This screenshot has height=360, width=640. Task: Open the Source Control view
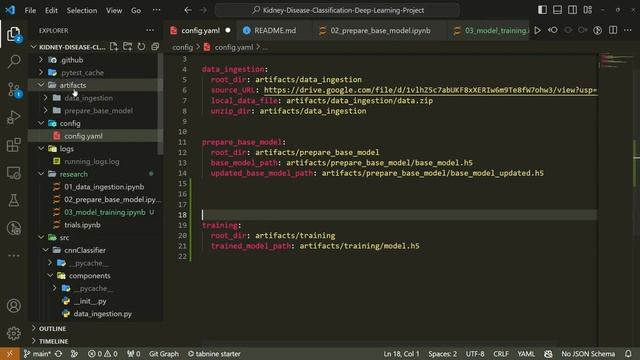click(x=13, y=89)
